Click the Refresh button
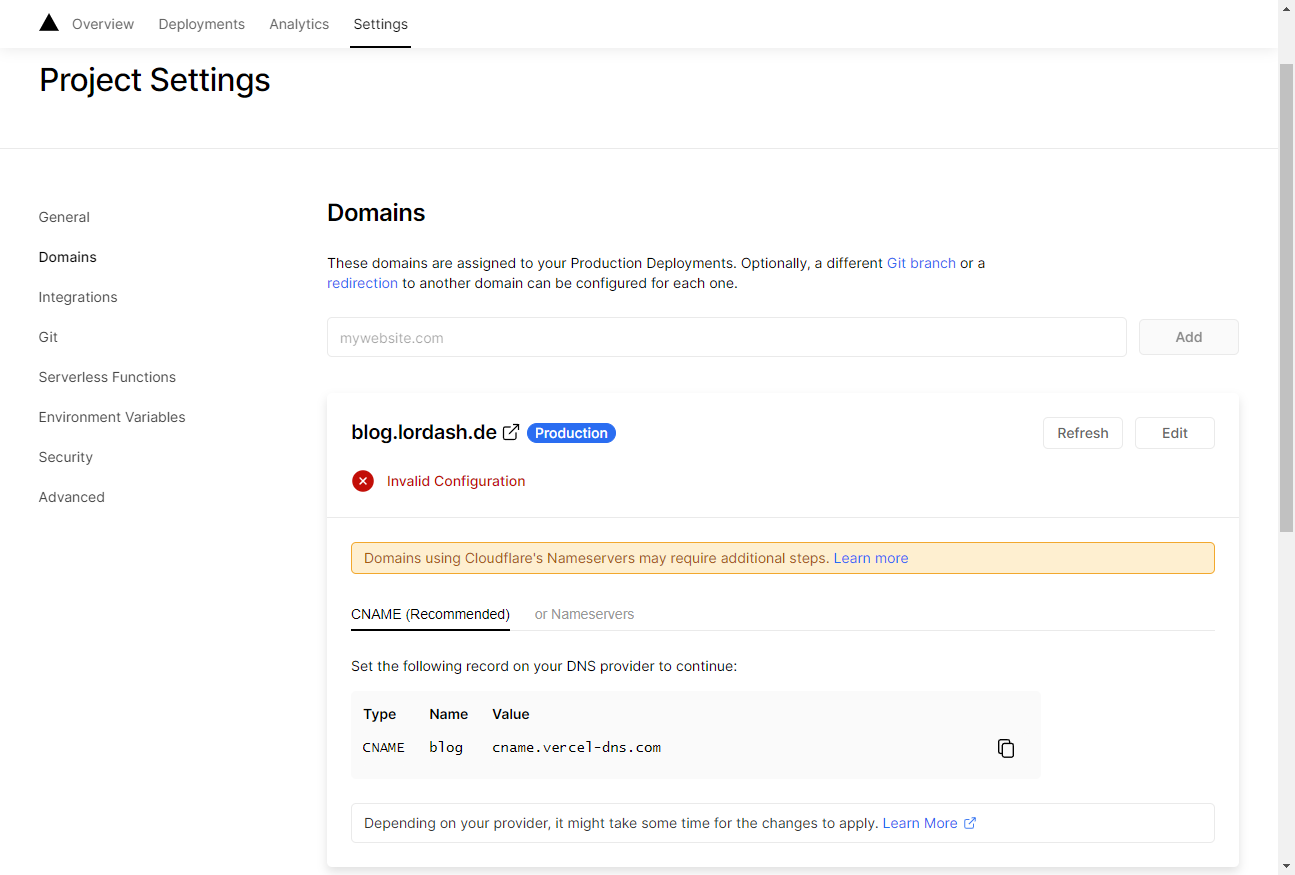The image size is (1295, 875). click(1083, 433)
